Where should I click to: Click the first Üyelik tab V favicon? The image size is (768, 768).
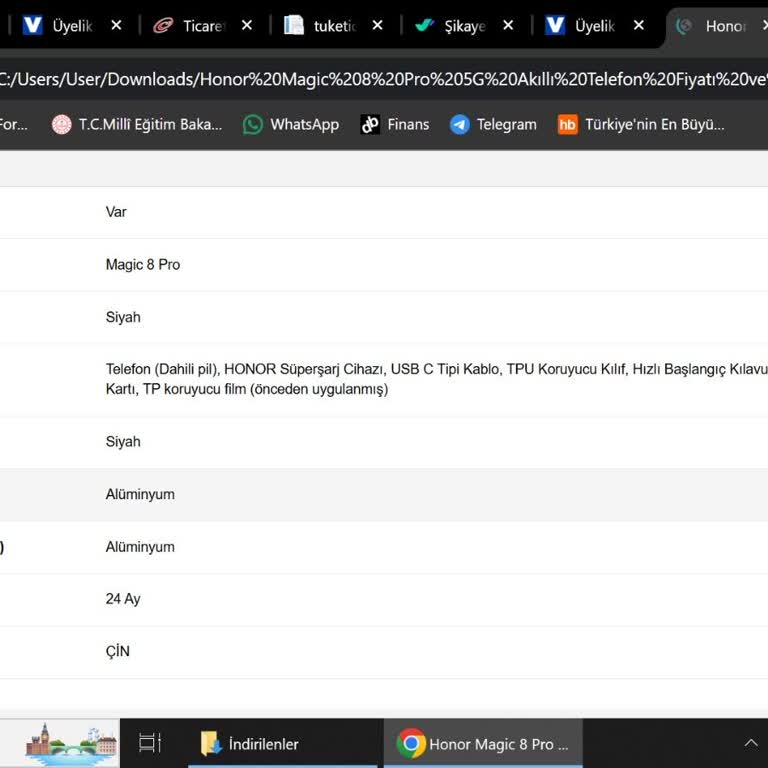click(x=33, y=25)
